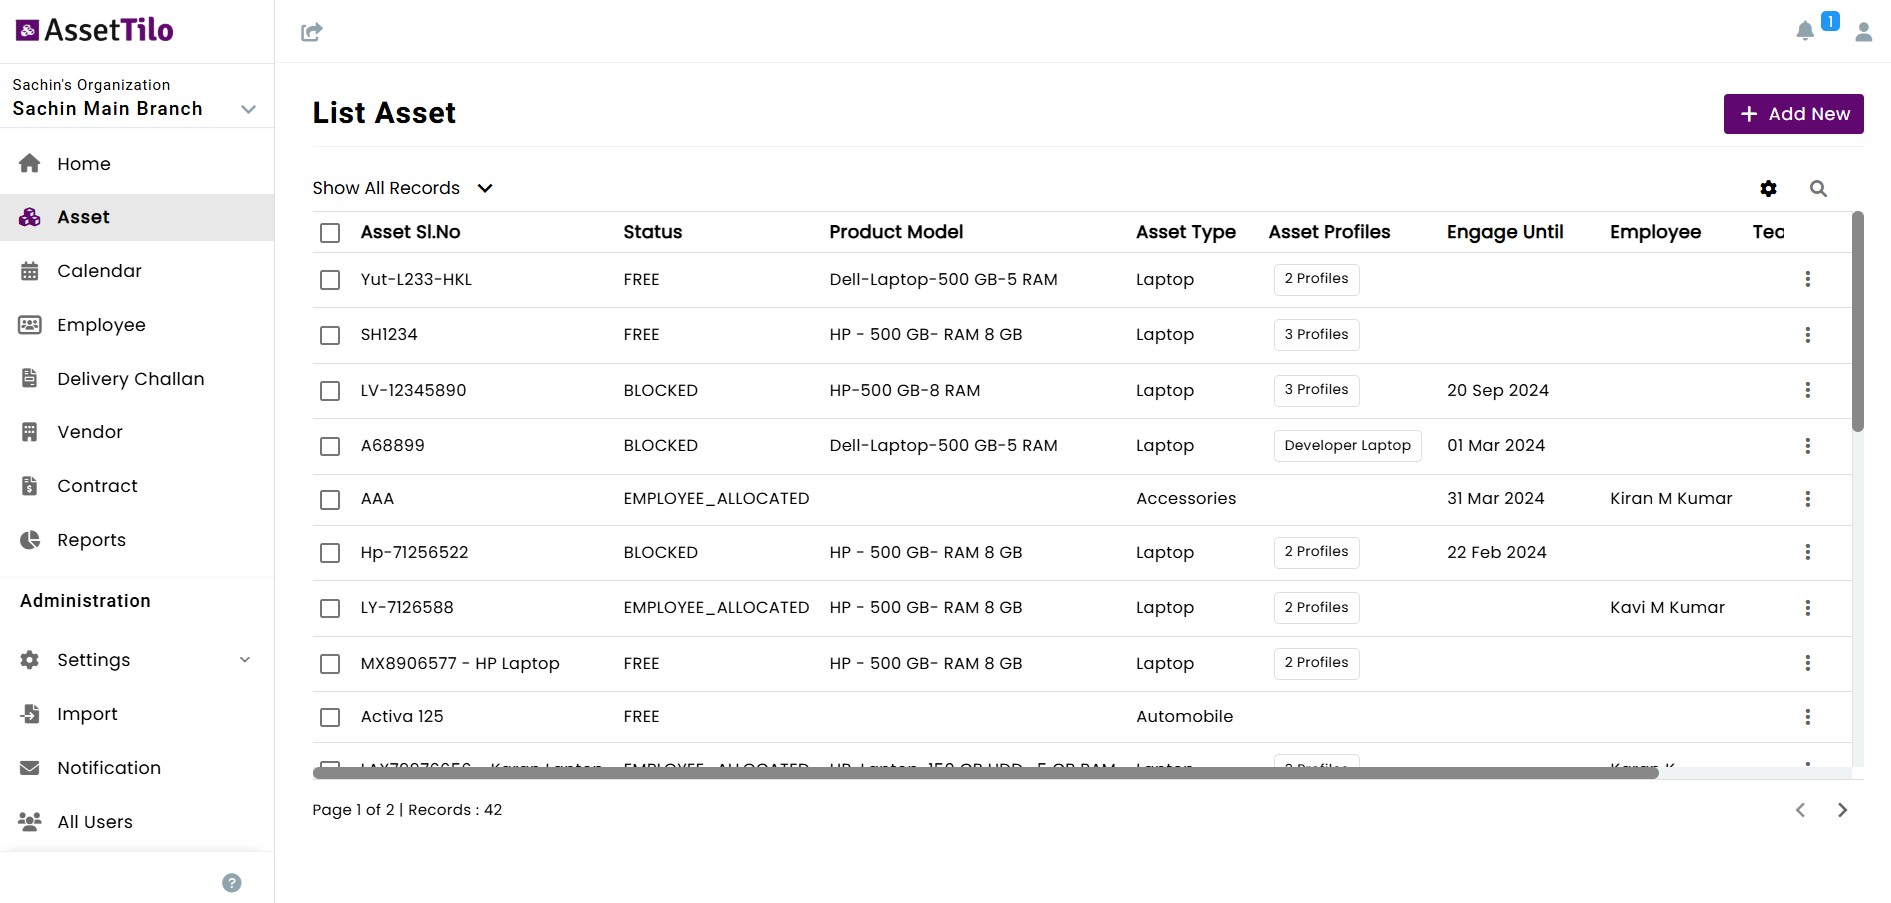The image size is (1891, 903).
Task: Open three-dot menu for Activa 125 row
Action: click(x=1807, y=717)
